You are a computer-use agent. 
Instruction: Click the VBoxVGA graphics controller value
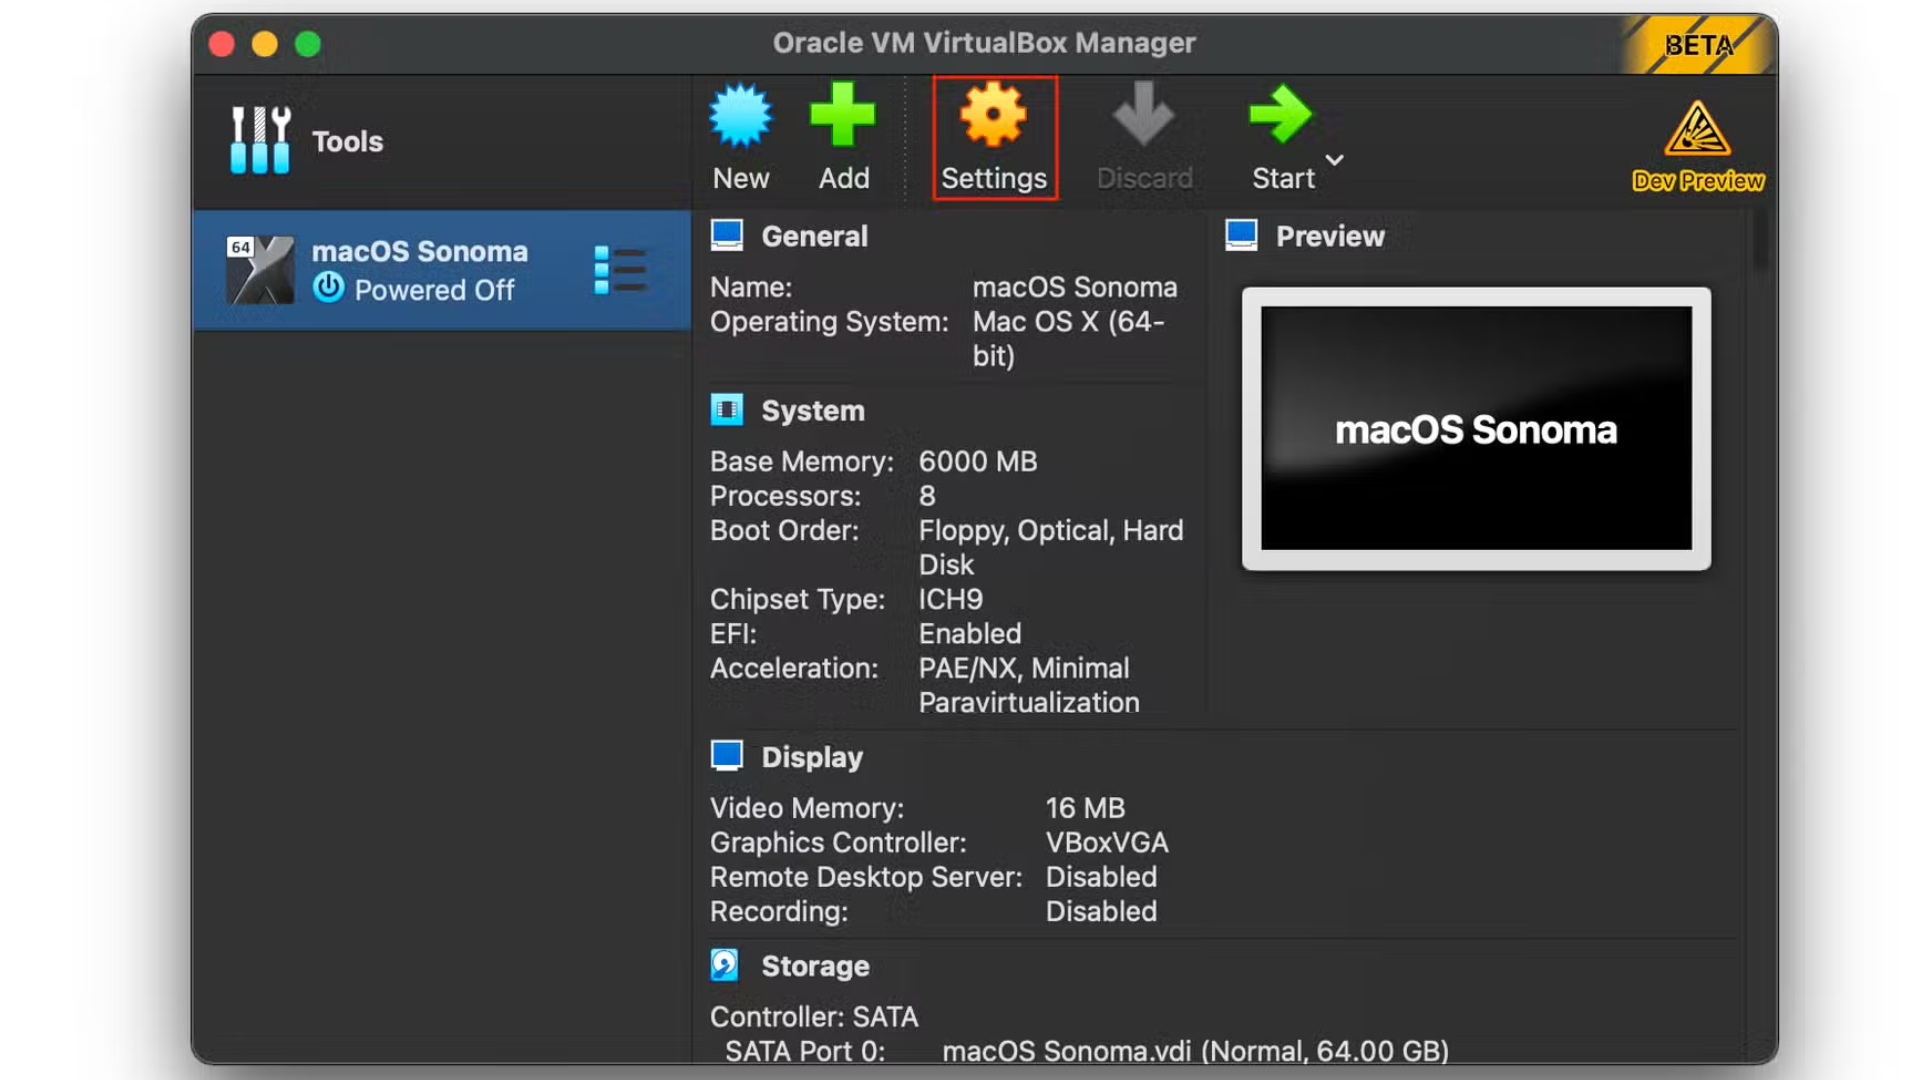1107,842
